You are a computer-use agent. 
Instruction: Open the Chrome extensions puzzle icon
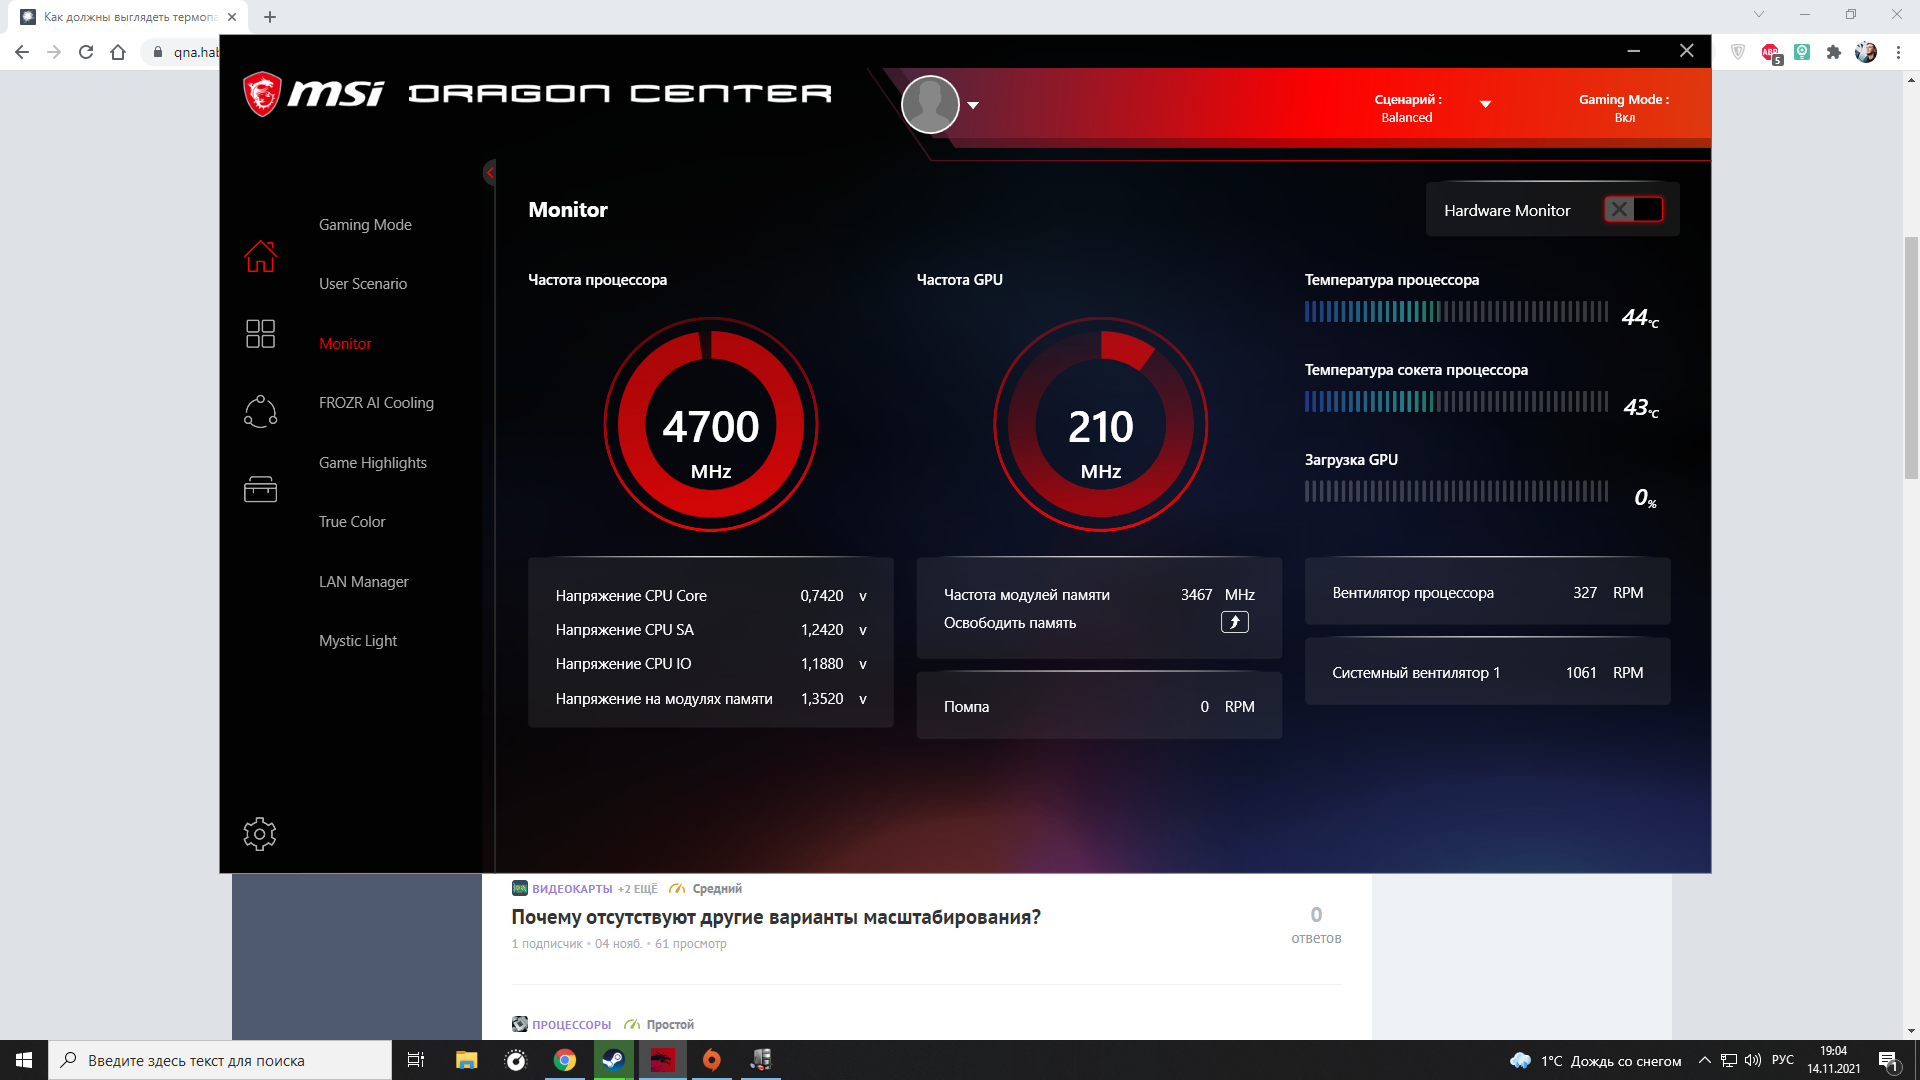point(1834,52)
